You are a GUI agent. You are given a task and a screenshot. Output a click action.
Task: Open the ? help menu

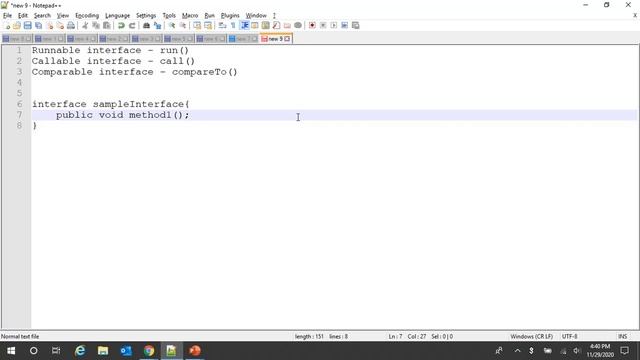click(274, 16)
